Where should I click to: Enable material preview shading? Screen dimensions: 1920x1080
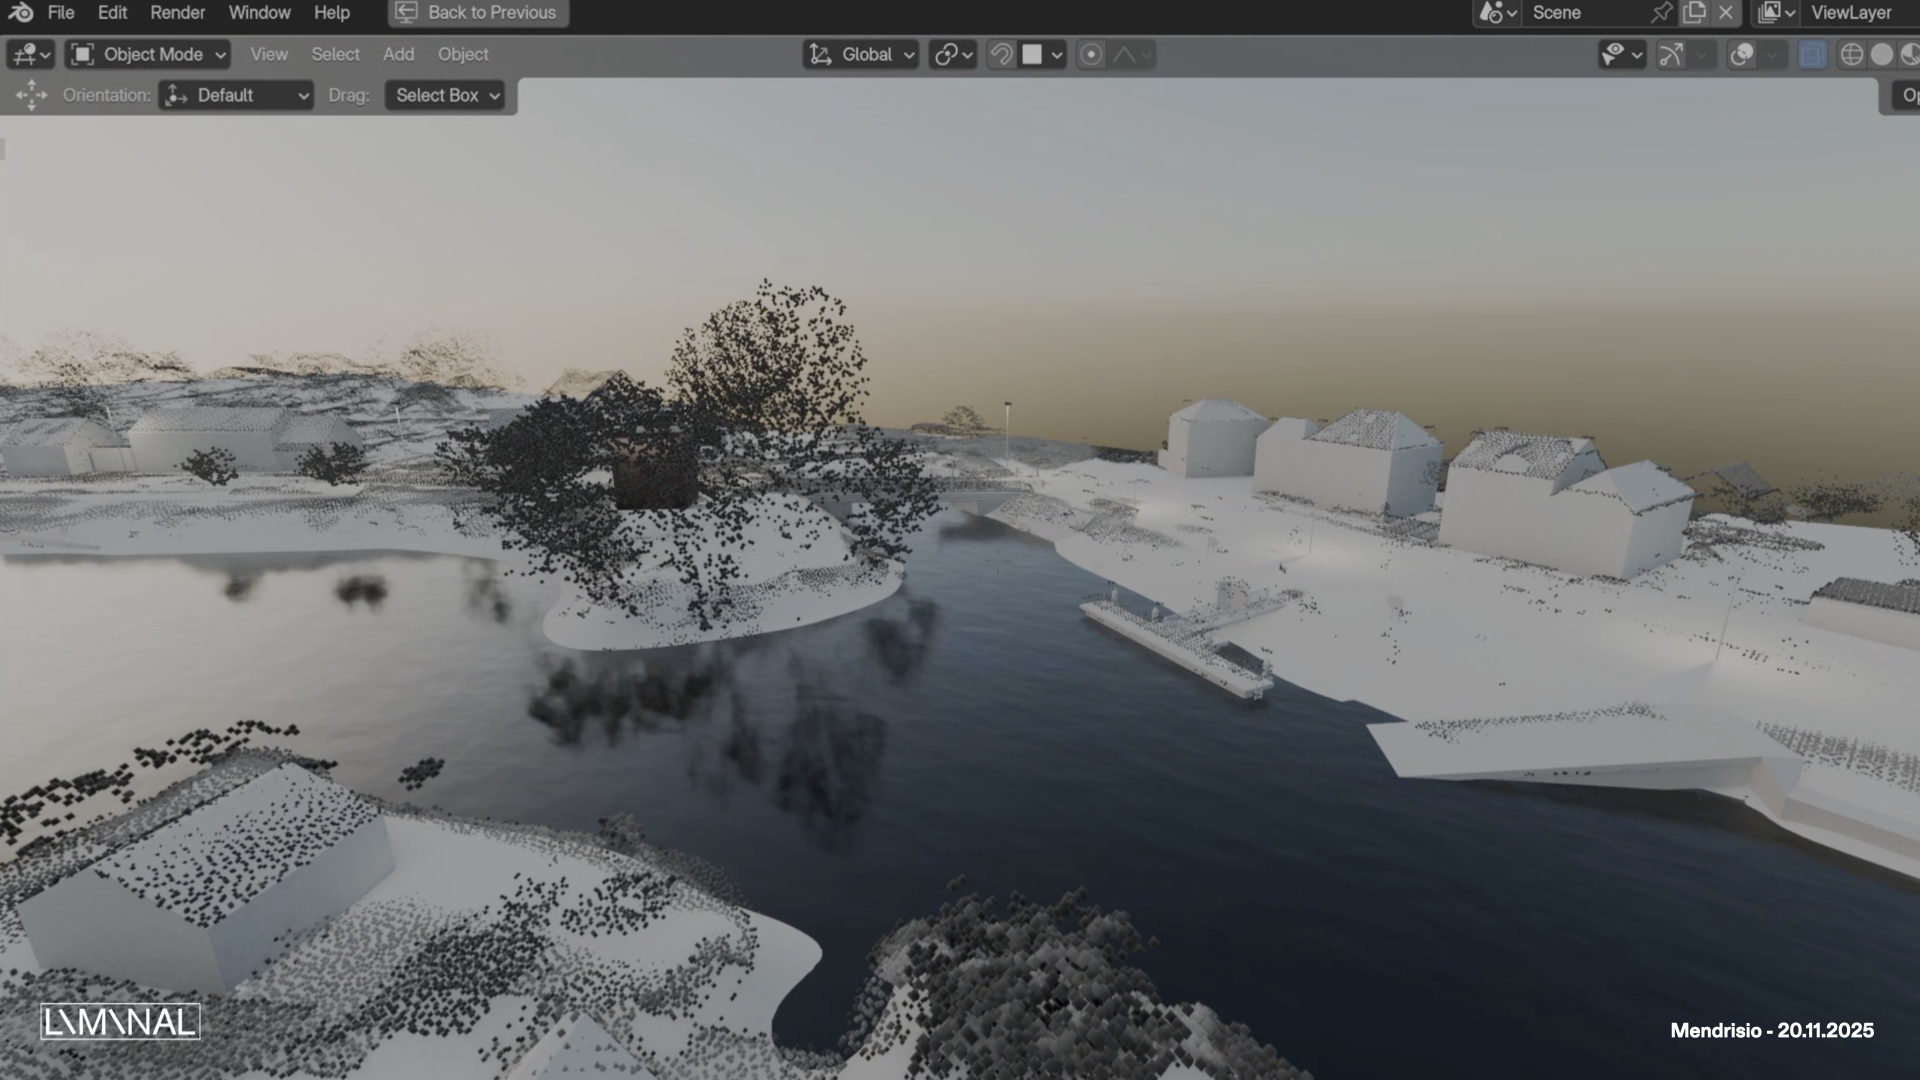click(x=1913, y=54)
